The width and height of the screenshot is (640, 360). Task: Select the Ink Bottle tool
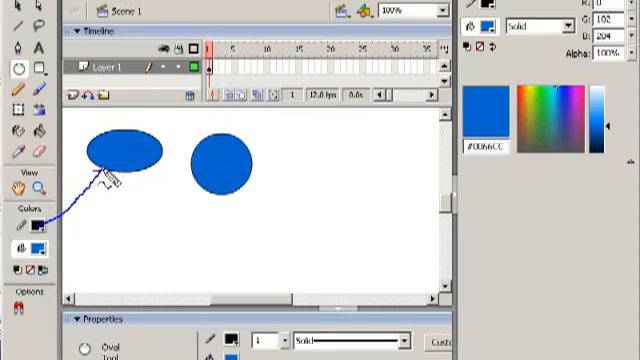tap(18, 131)
